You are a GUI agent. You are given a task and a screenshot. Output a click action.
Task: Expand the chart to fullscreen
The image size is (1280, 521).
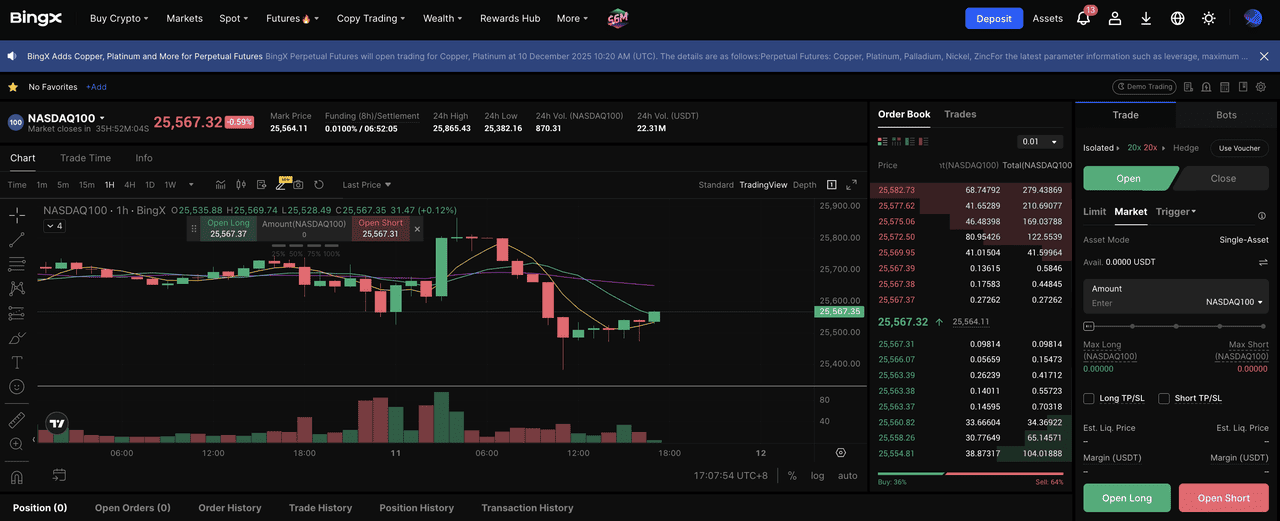tap(852, 185)
